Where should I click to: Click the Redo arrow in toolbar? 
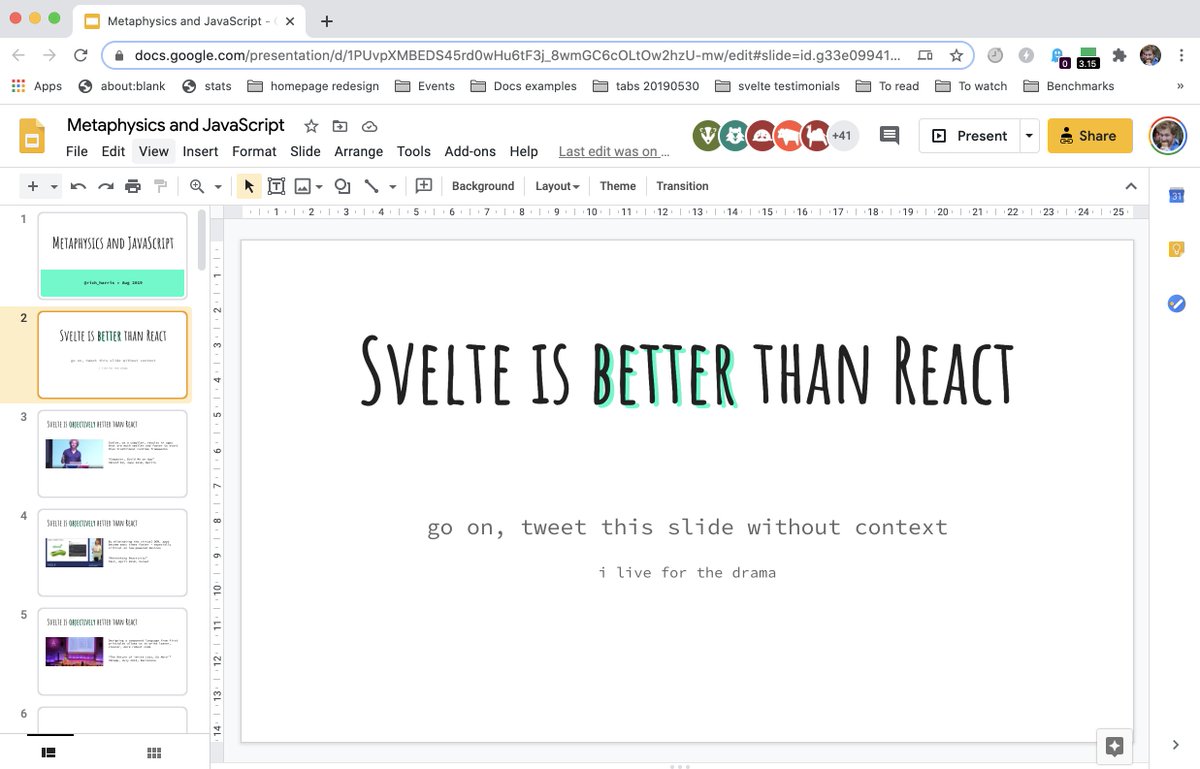click(105, 186)
